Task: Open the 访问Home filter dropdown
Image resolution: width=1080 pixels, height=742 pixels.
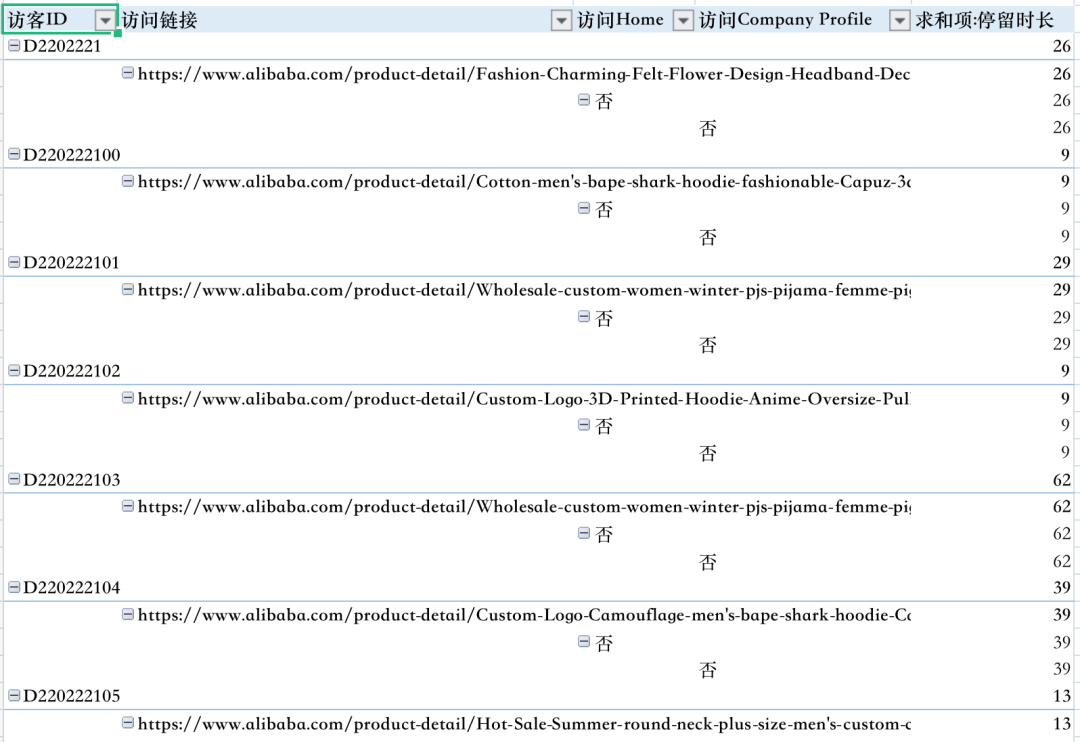Action: coord(683,21)
